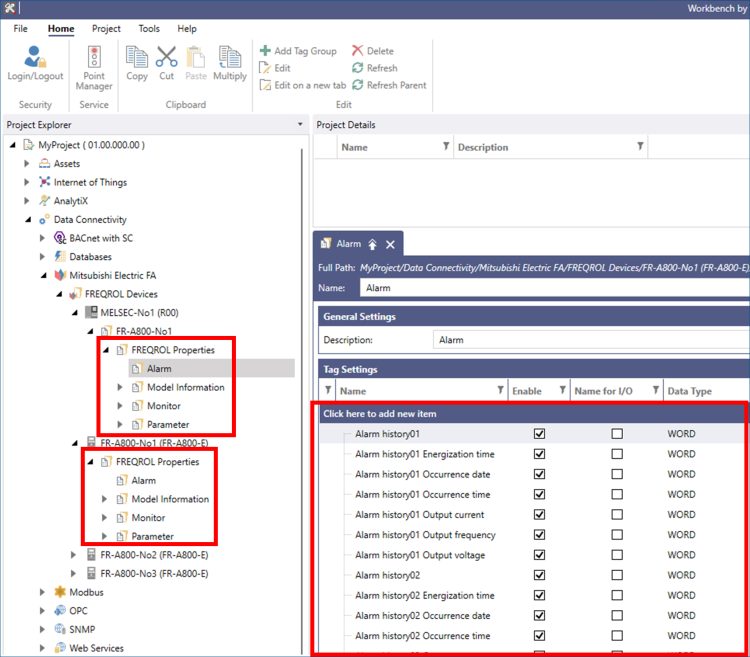This screenshot has height=657, width=750.
Task: Click the Multiply icon
Action: click(230, 56)
